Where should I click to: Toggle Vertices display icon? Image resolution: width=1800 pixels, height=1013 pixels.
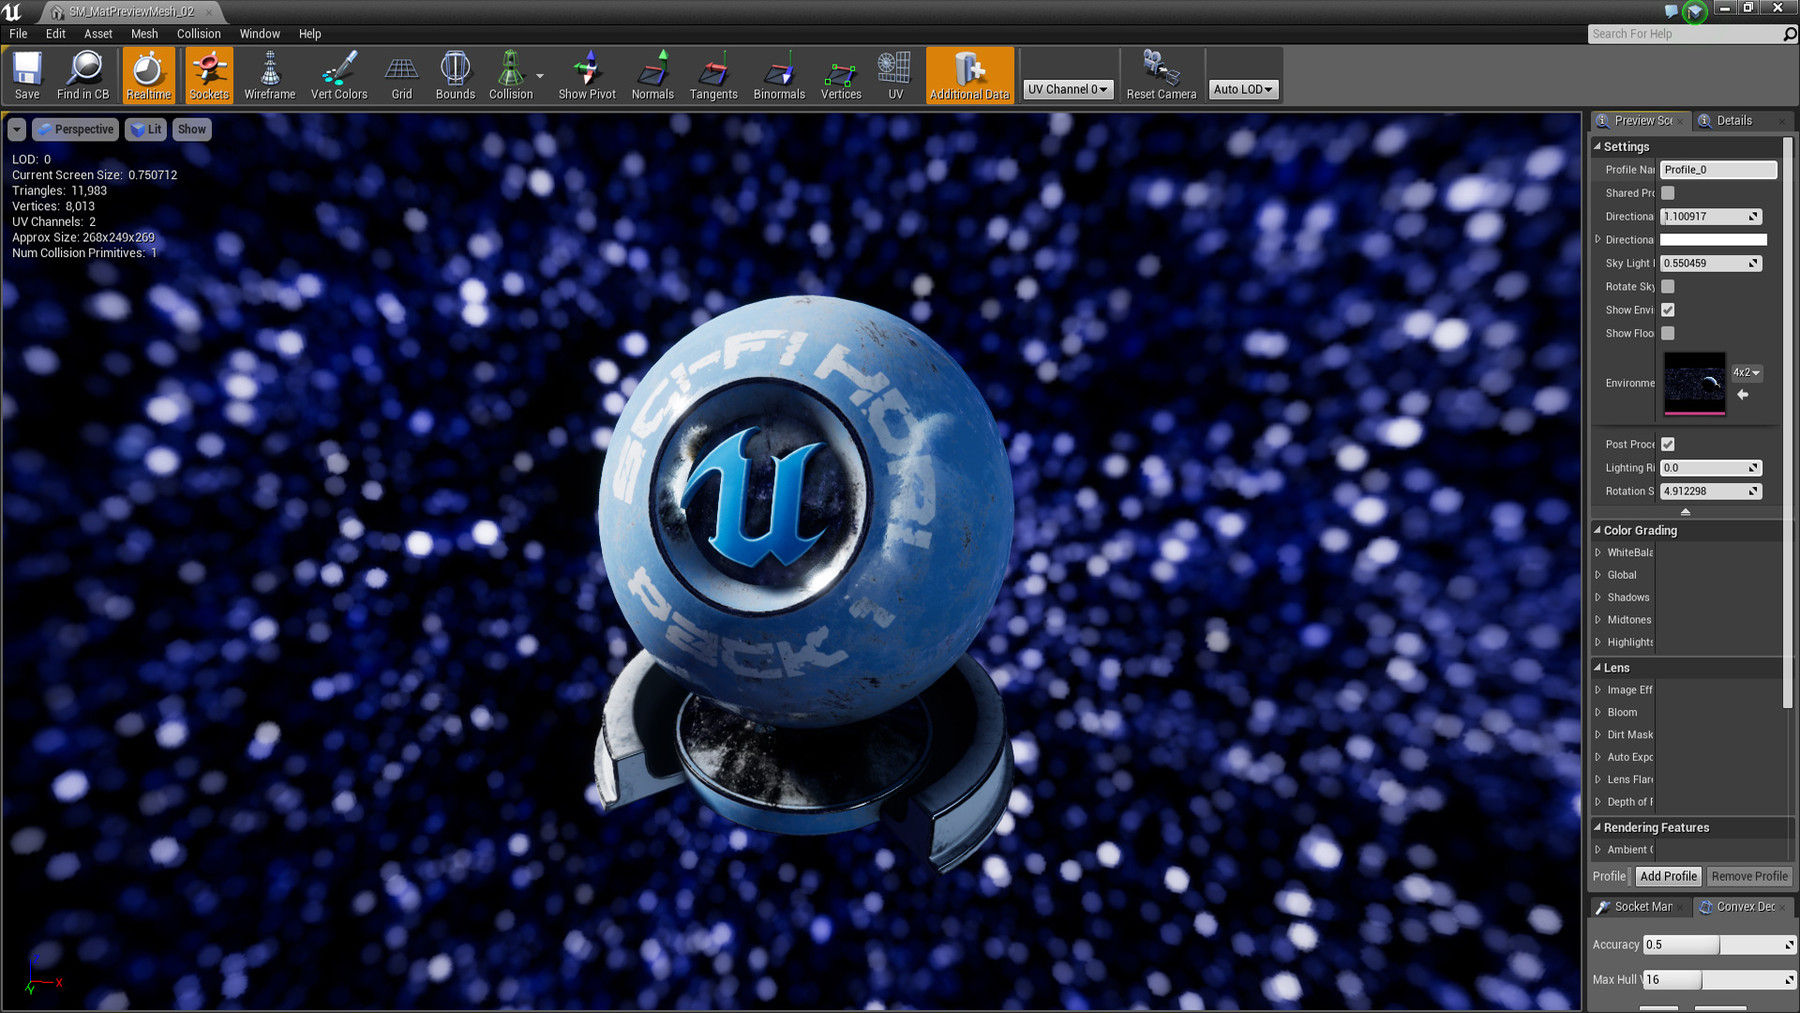[x=841, y=75]
